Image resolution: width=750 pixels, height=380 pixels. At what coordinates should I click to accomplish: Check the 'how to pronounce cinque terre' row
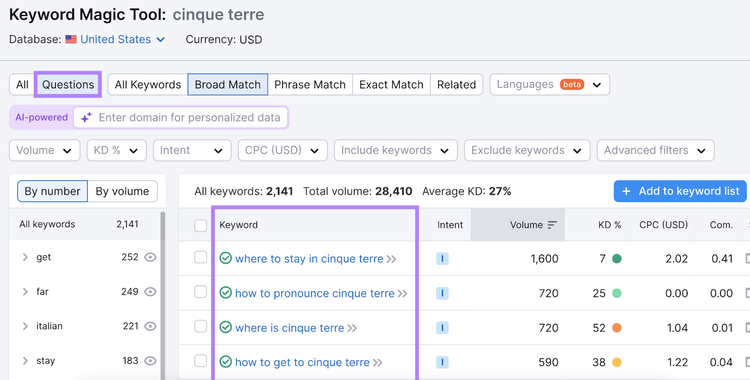click(x=200, y=292)
